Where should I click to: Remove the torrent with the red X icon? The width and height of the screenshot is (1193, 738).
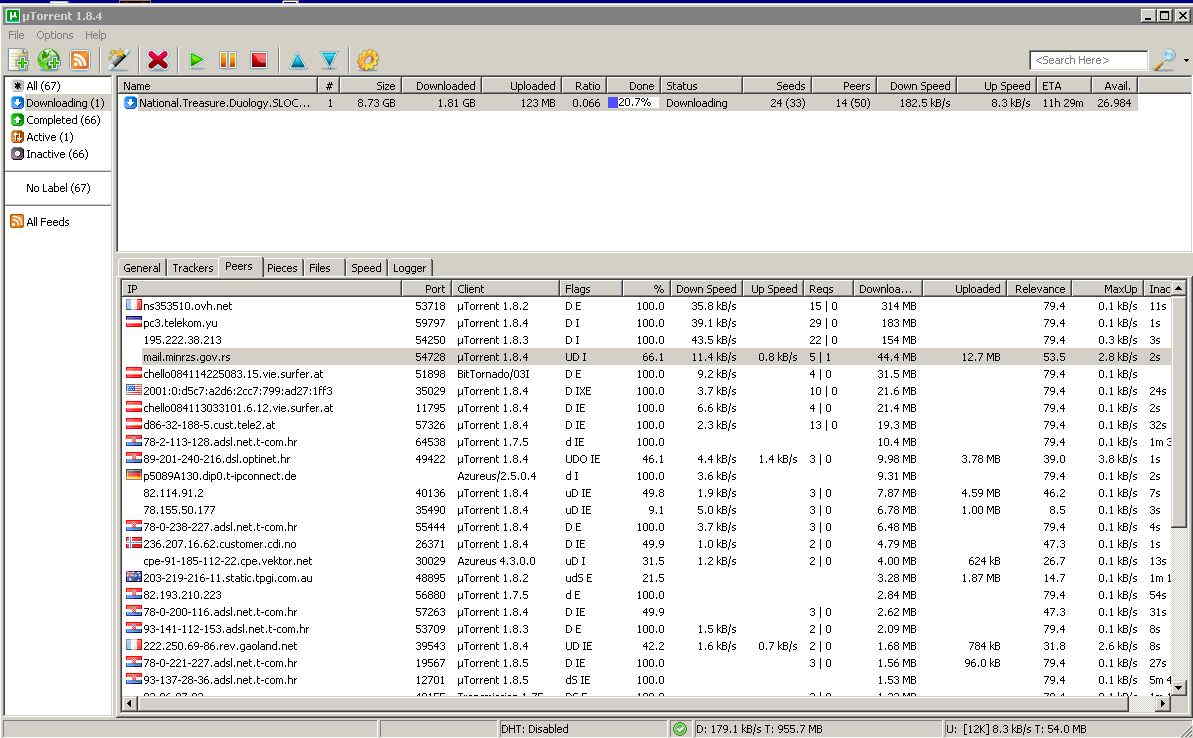(x=158, y=59)
